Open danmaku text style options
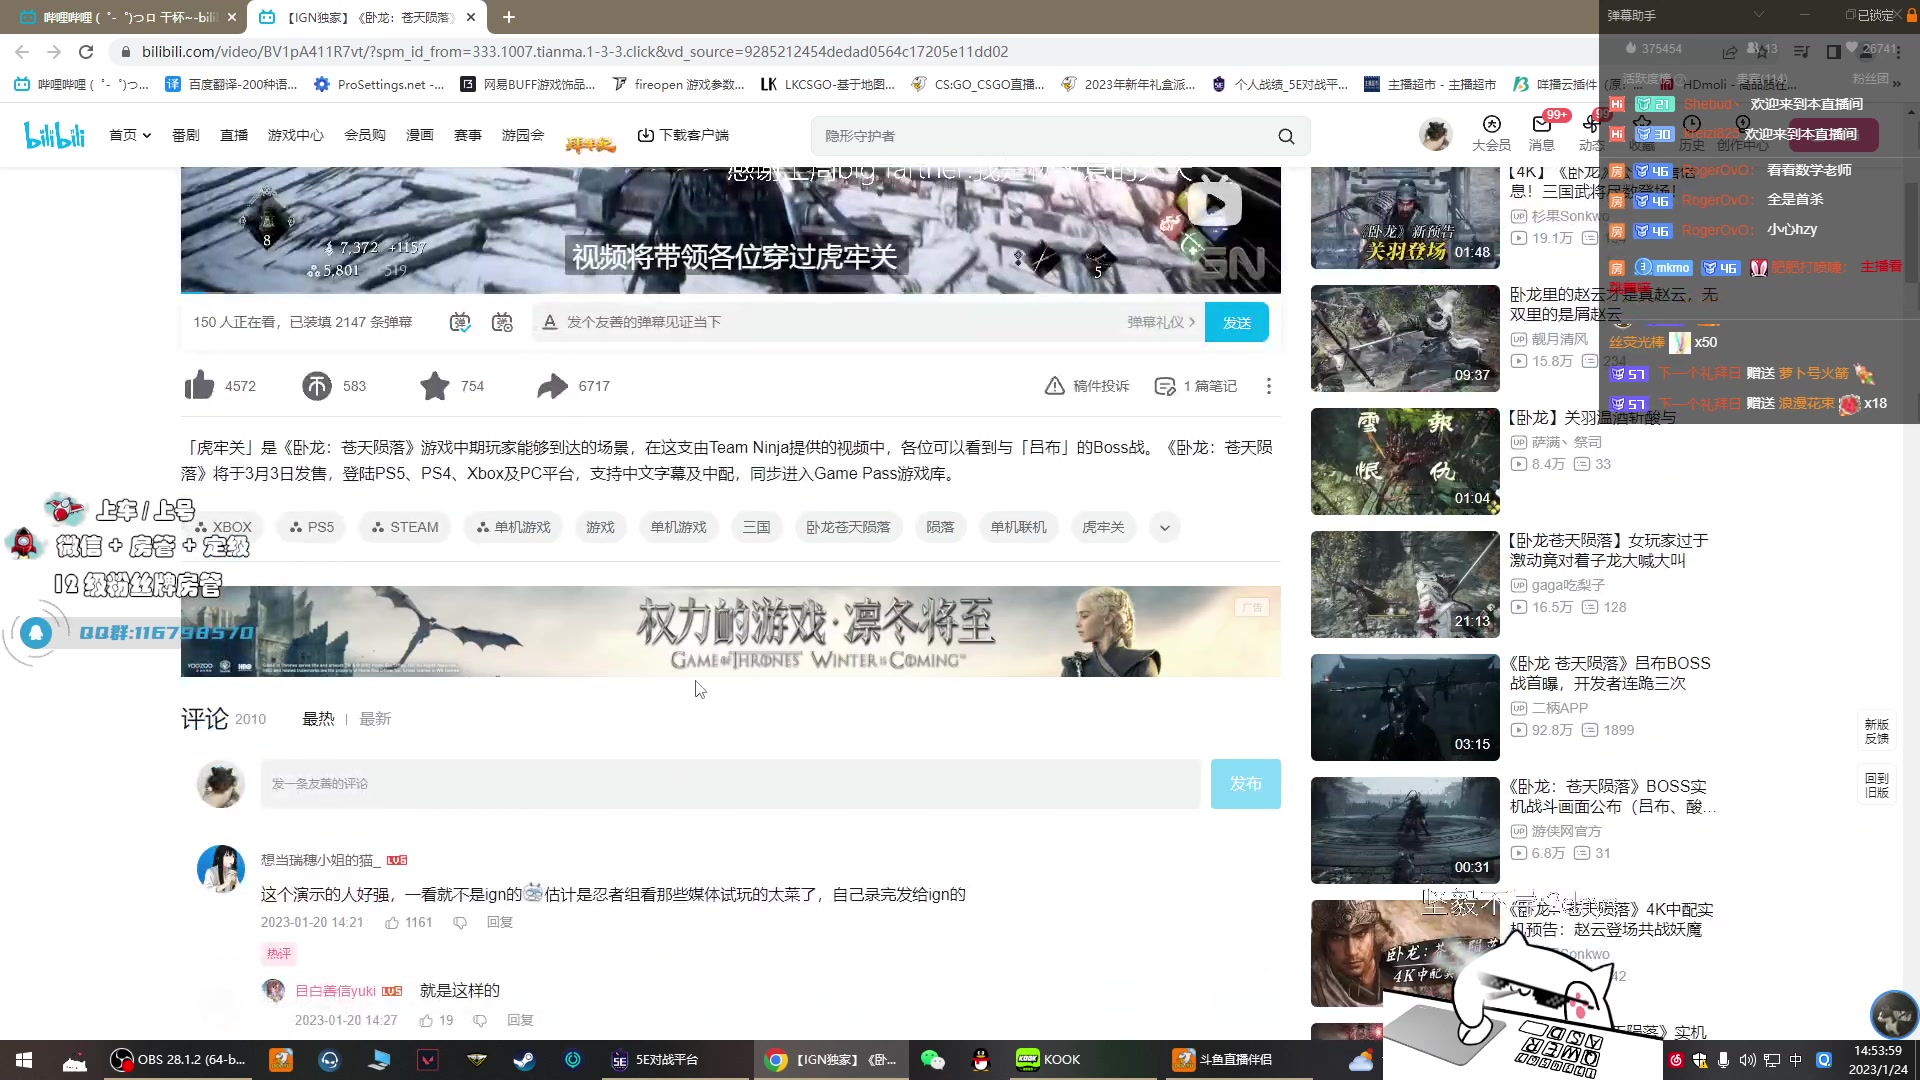 [x=549, y=322]
